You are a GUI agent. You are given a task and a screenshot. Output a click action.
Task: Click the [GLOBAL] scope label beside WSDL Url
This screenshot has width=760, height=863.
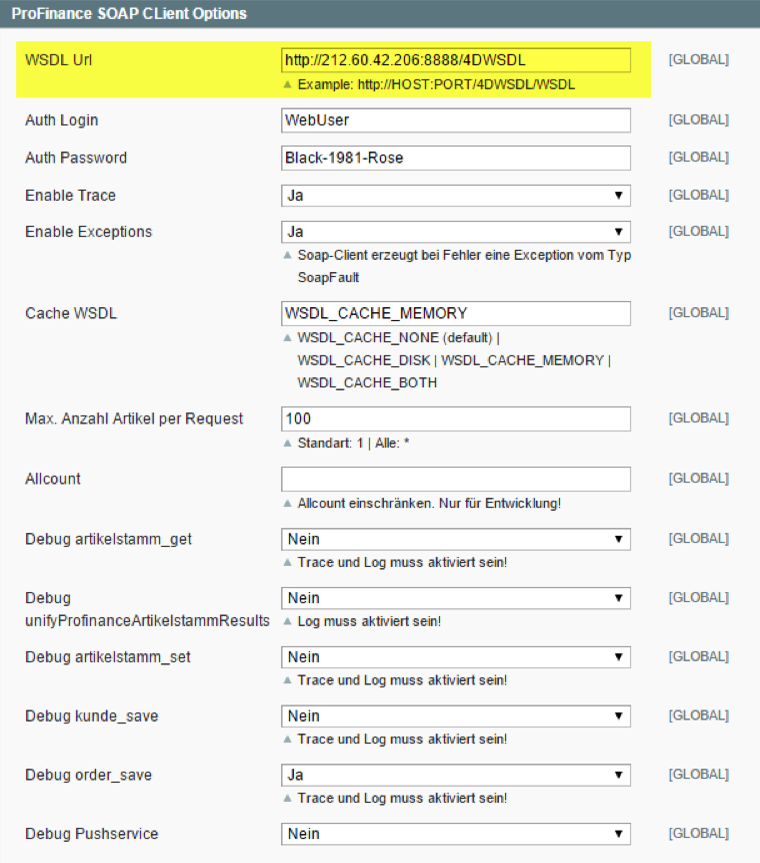tap(698, 60)
